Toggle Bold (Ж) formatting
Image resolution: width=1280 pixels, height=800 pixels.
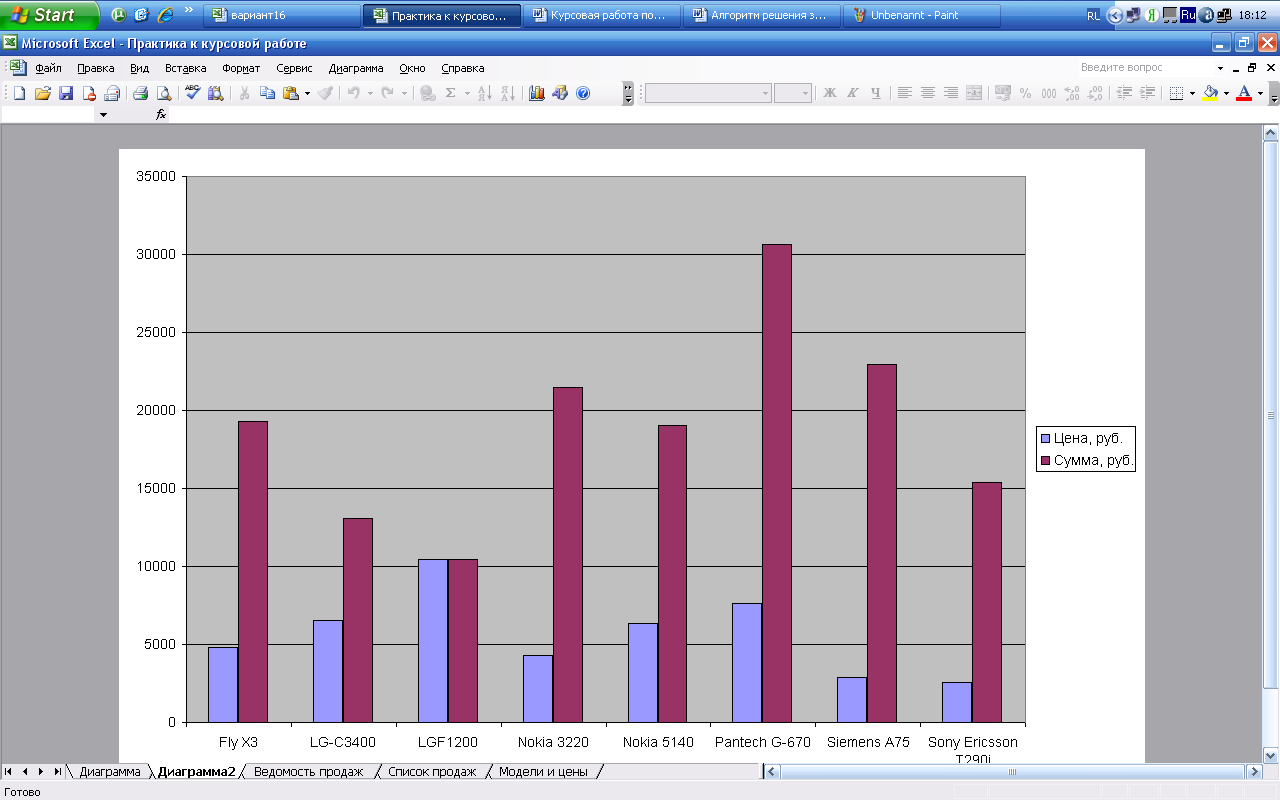point(830,93)
